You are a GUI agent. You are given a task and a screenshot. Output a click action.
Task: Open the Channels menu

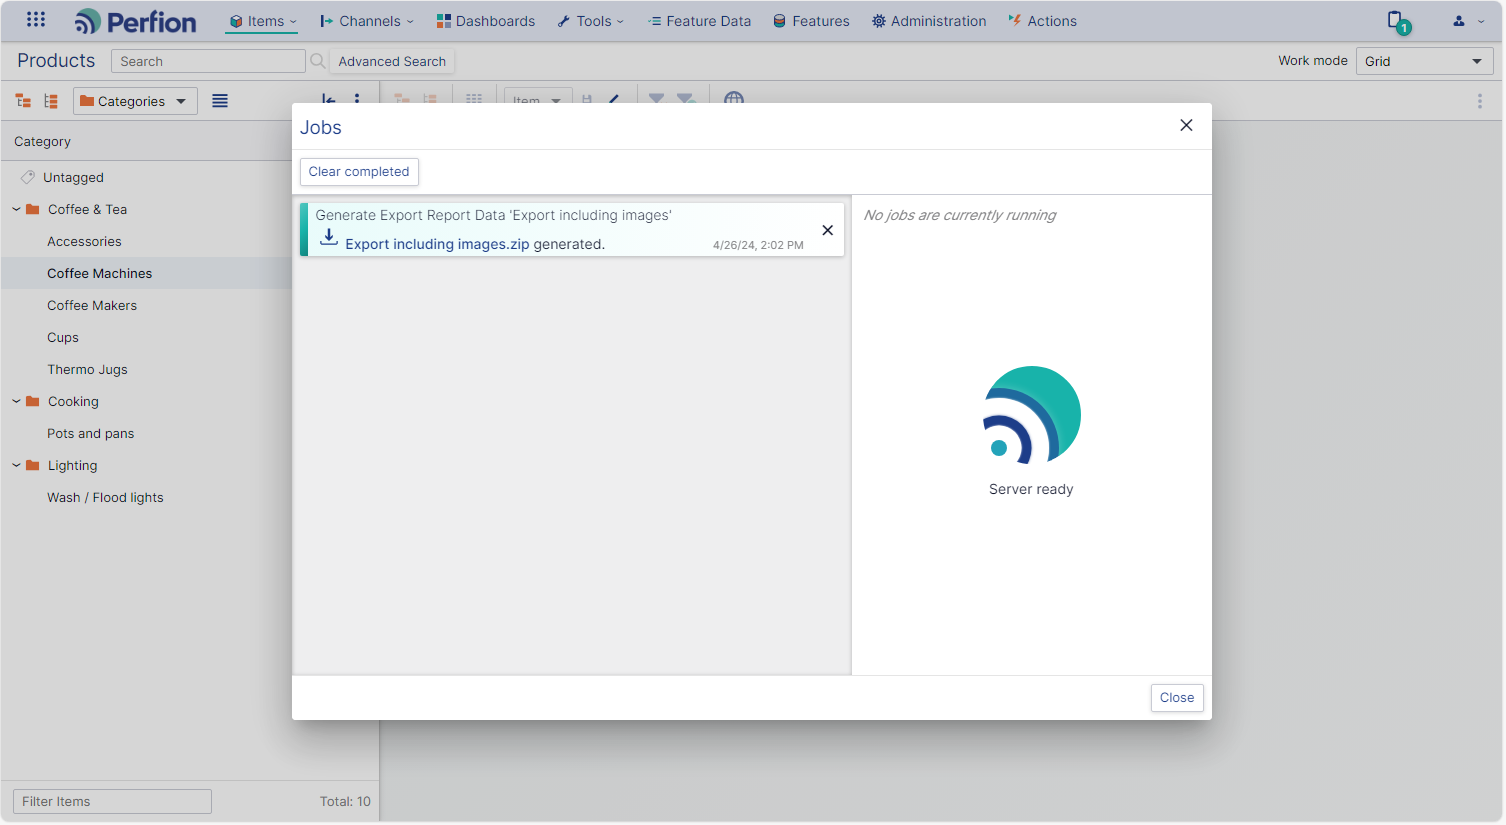coord(366,21)
